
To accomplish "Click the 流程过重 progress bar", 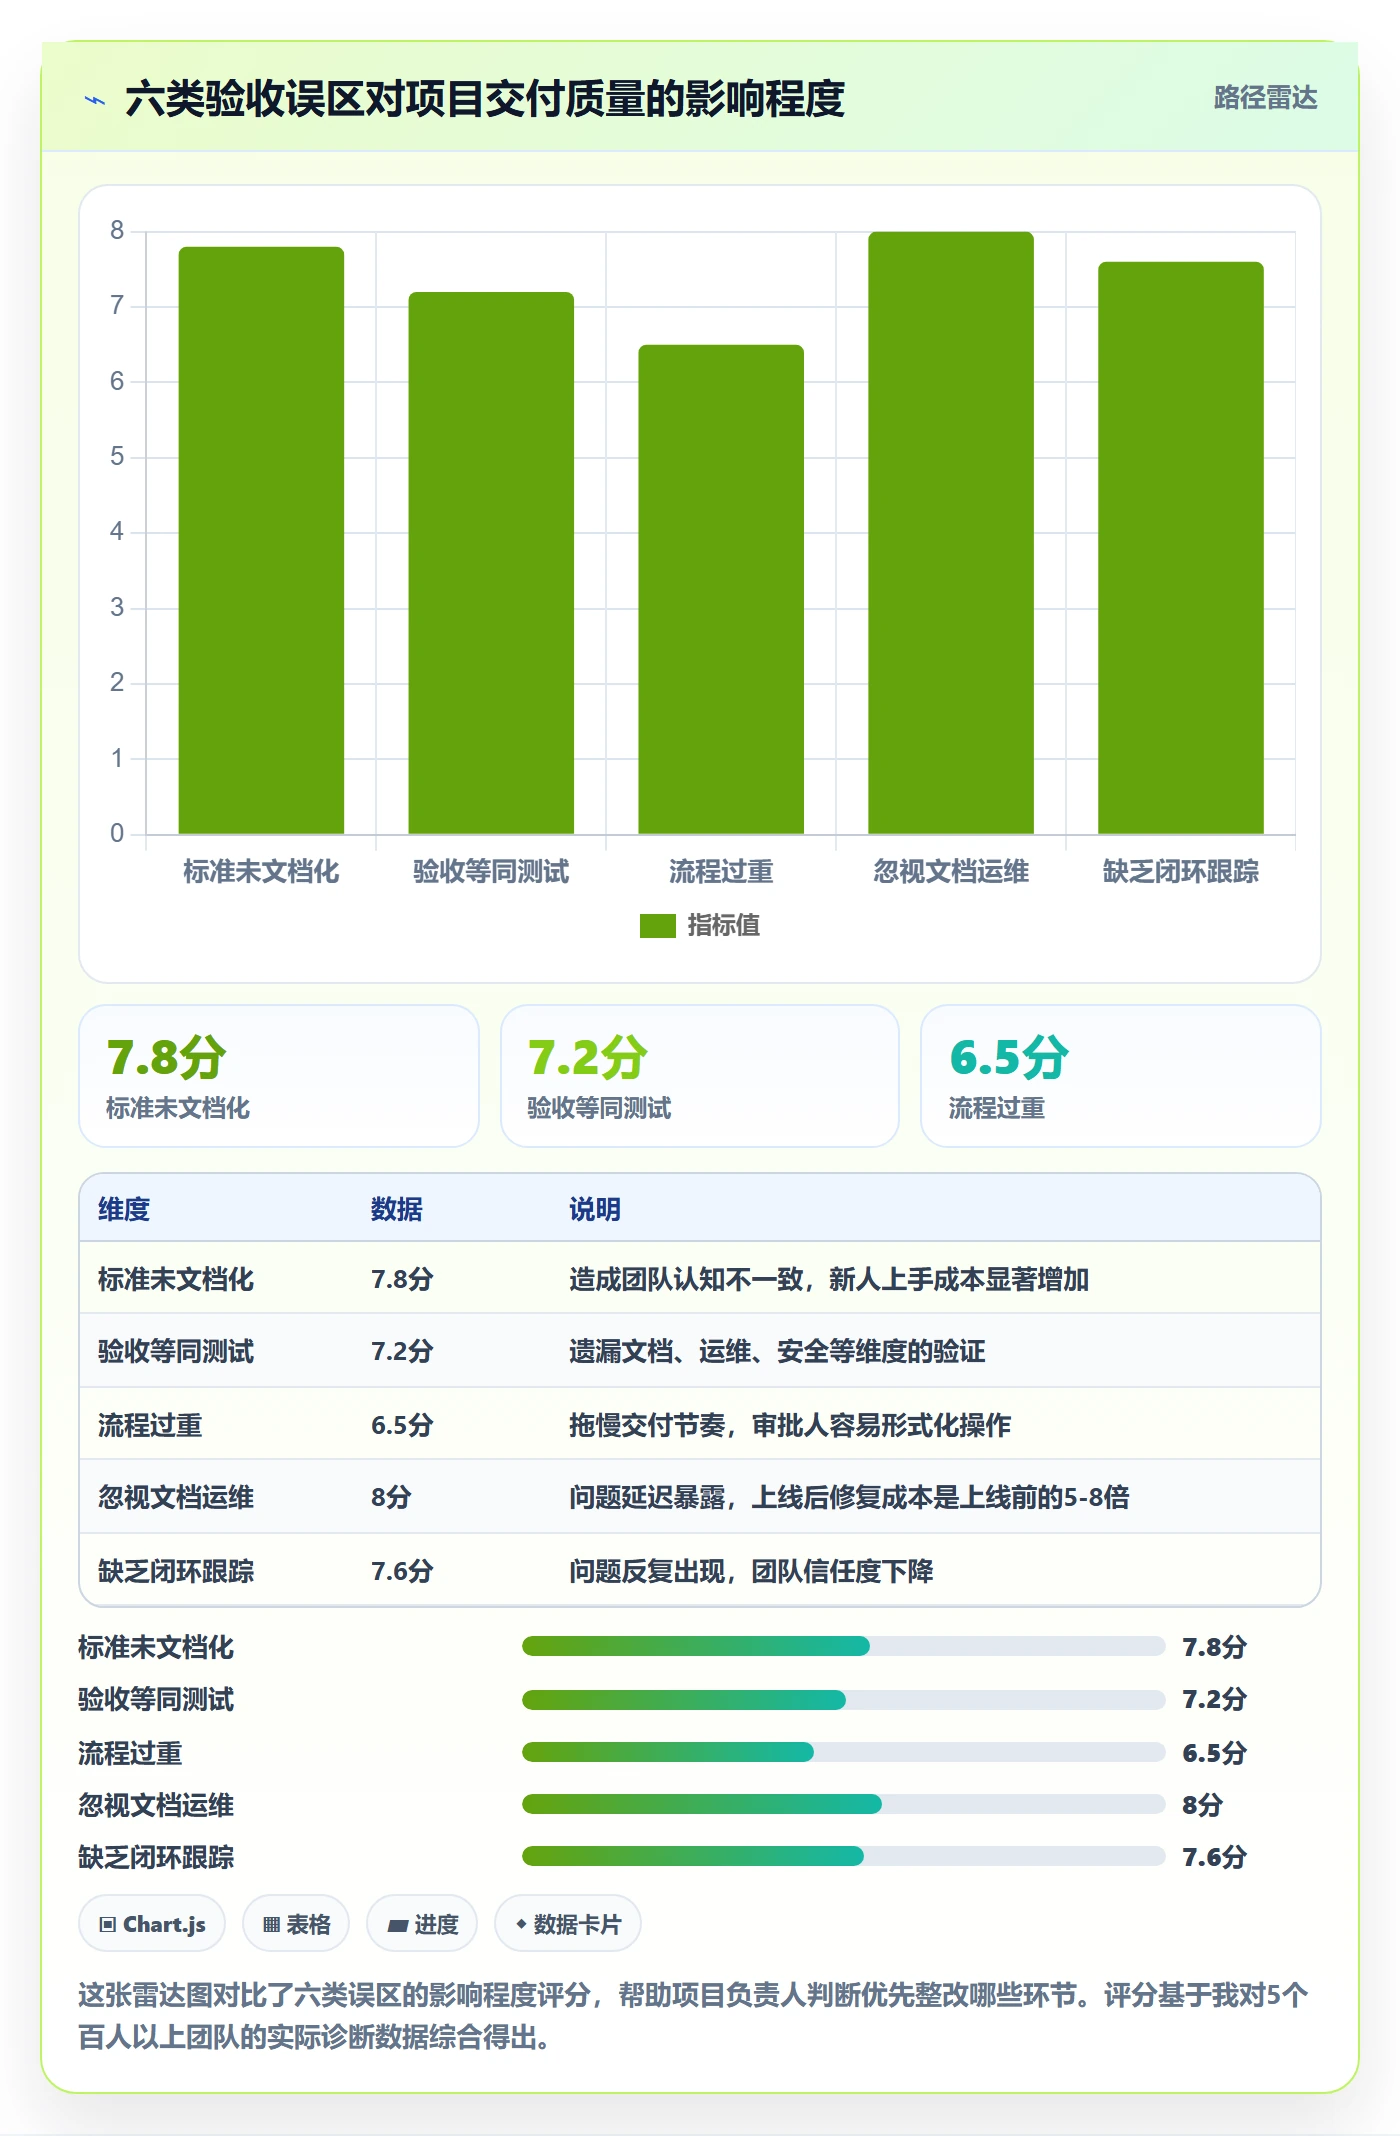I will [844, 1752].
